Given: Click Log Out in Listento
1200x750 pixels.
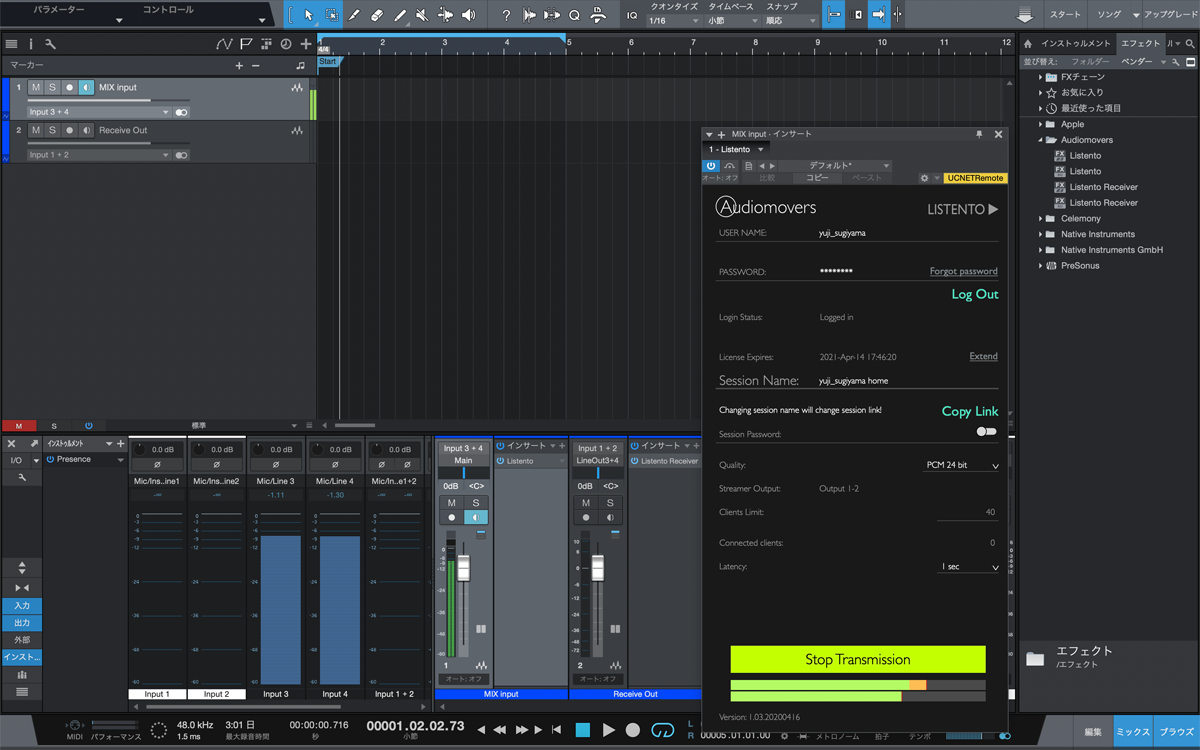Looking at the screenshot, I should click(975, 294).
